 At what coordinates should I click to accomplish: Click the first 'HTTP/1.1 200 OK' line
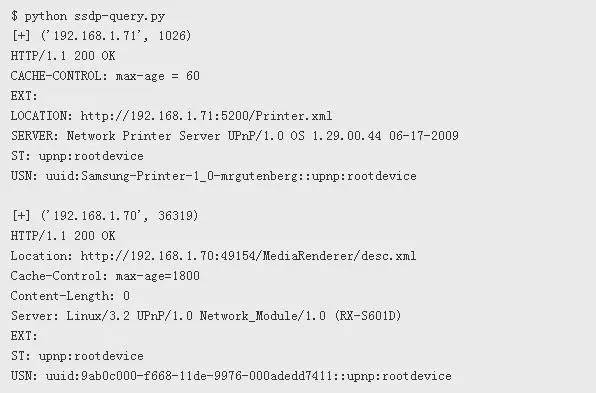63,55
